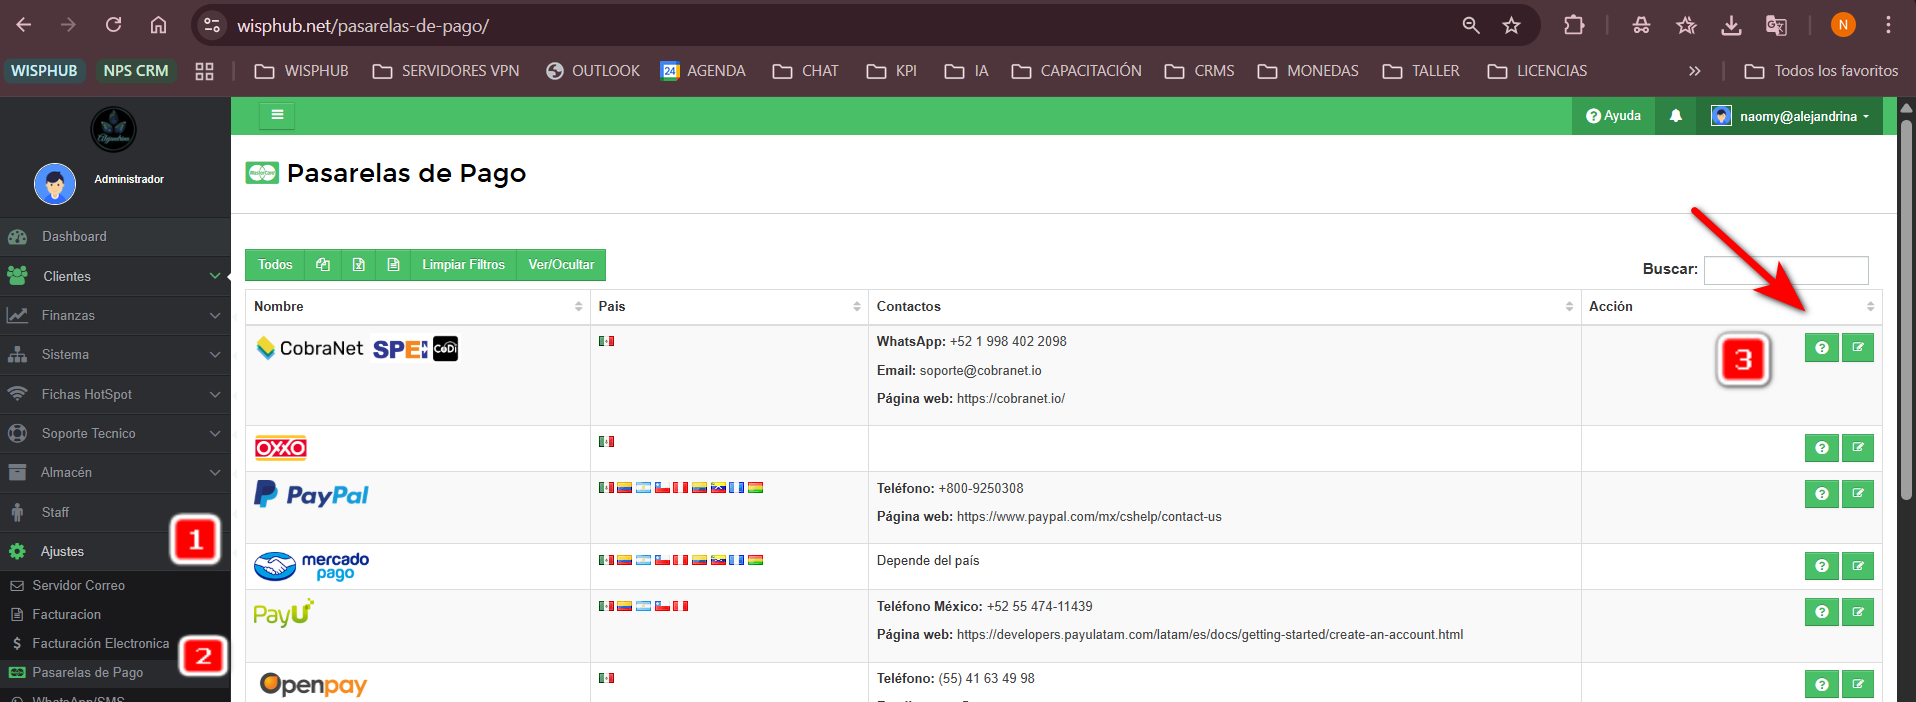The height and width of the screenshot is (702, 1916).
Task: Click the copy icon next to Todos
Action: coord(322,265)
